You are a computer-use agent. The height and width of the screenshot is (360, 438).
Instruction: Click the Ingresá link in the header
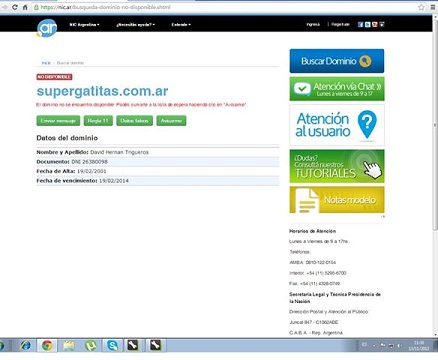[x=313, y=24]
